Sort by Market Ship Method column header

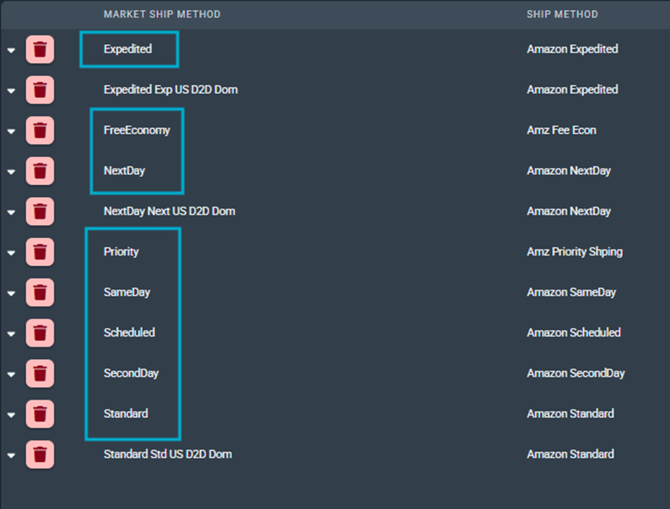pos(162,15)
